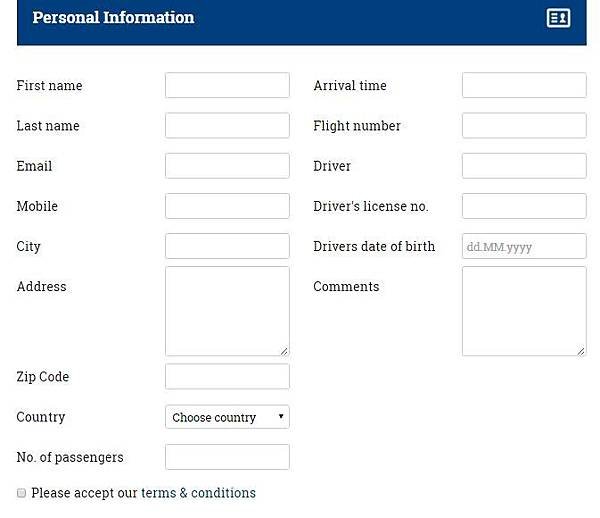Select the City text box

[x=227, y=246]
